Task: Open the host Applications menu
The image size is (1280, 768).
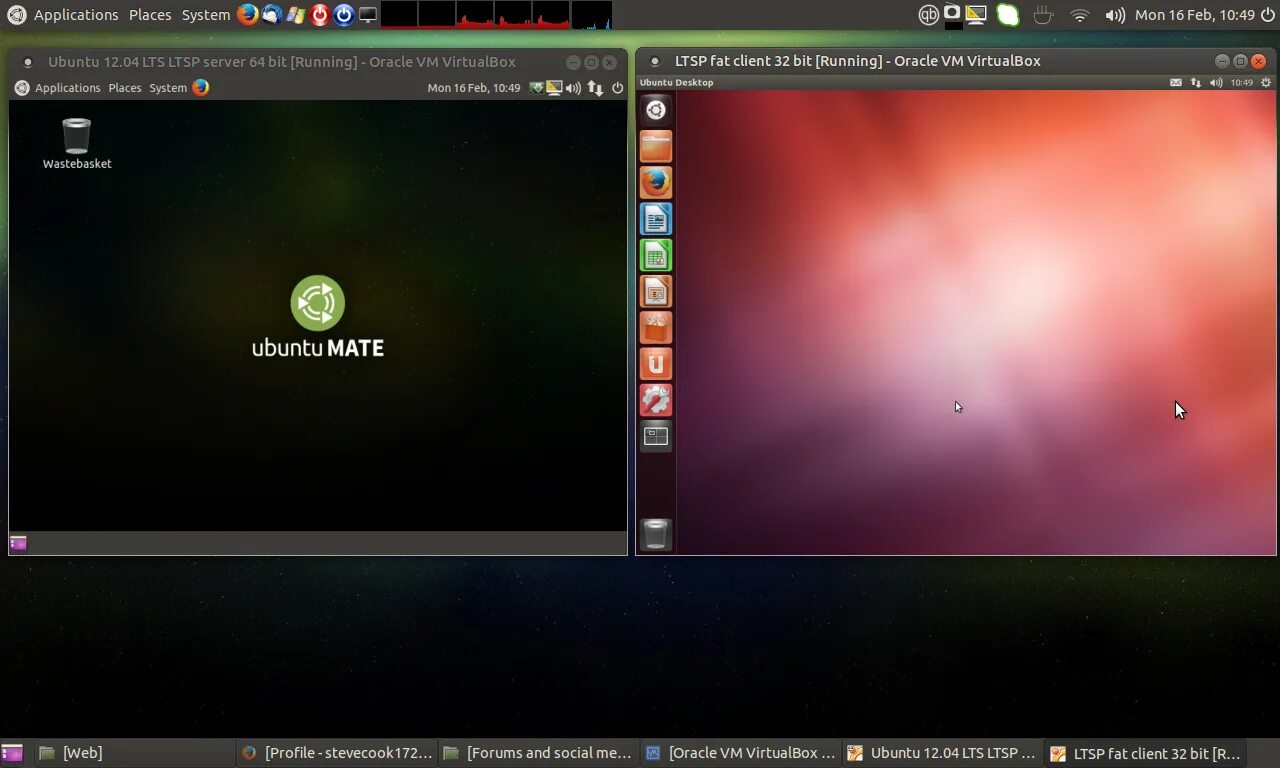Action: (x=76, y=15)
